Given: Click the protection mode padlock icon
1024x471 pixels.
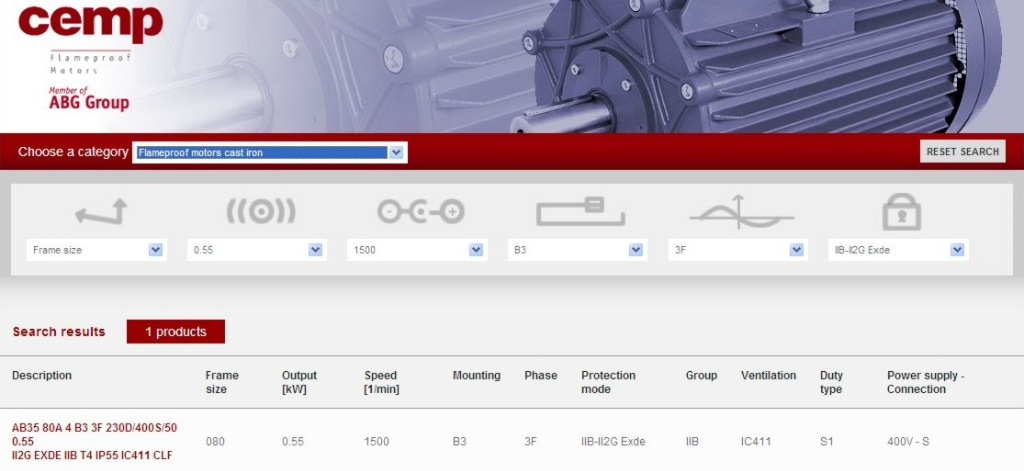Looking at the screenshot, I should click(901, 212).
